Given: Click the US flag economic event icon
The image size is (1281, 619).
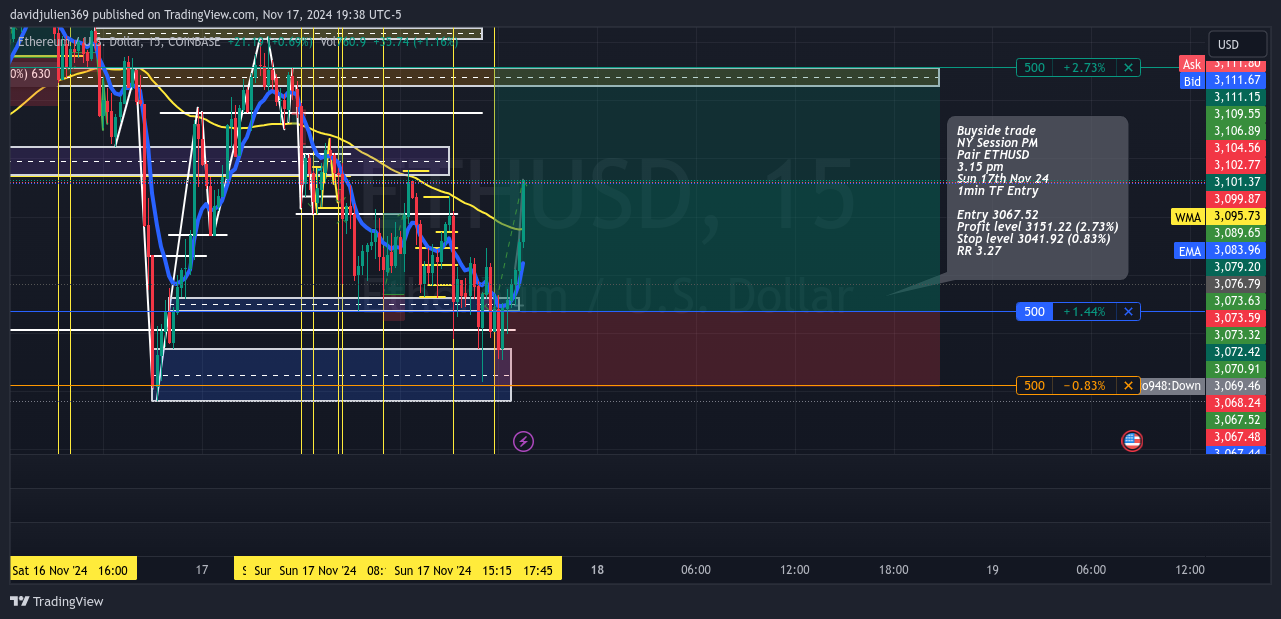Looking at the screenshot, I should (x=1132, y=441).
